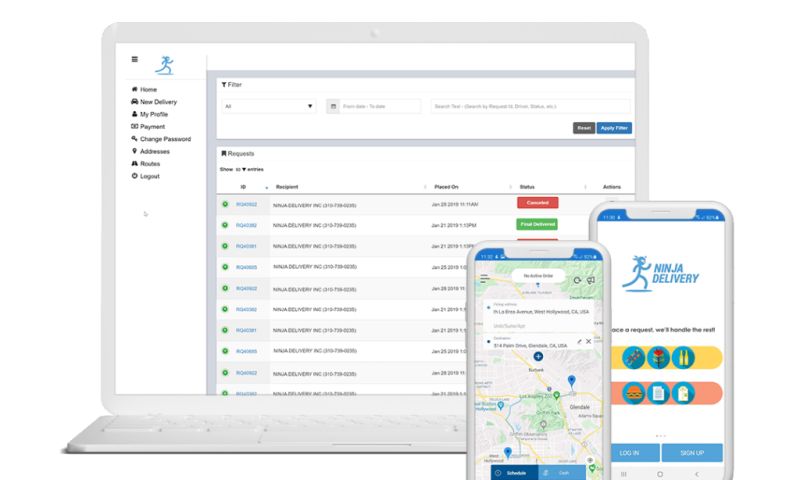The image size is (800, 480).
Task: Open the calendar date picker icon
Action: tap(333, 106)
